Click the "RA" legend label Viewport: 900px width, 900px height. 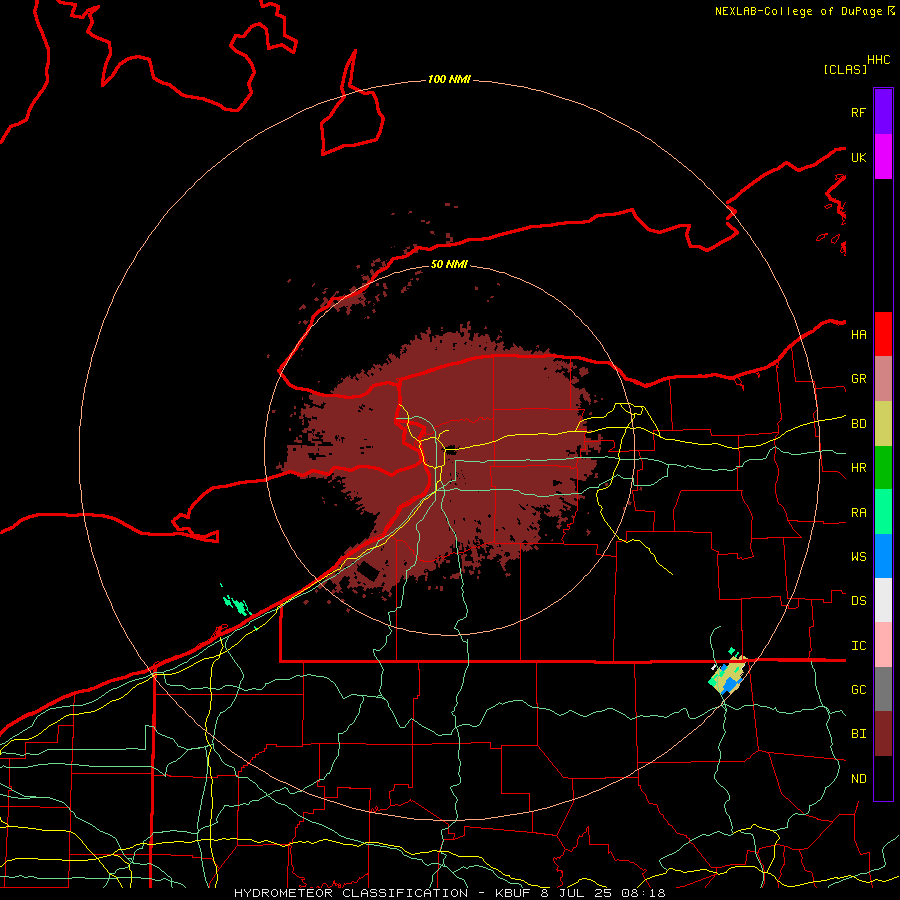coord(858,513)
